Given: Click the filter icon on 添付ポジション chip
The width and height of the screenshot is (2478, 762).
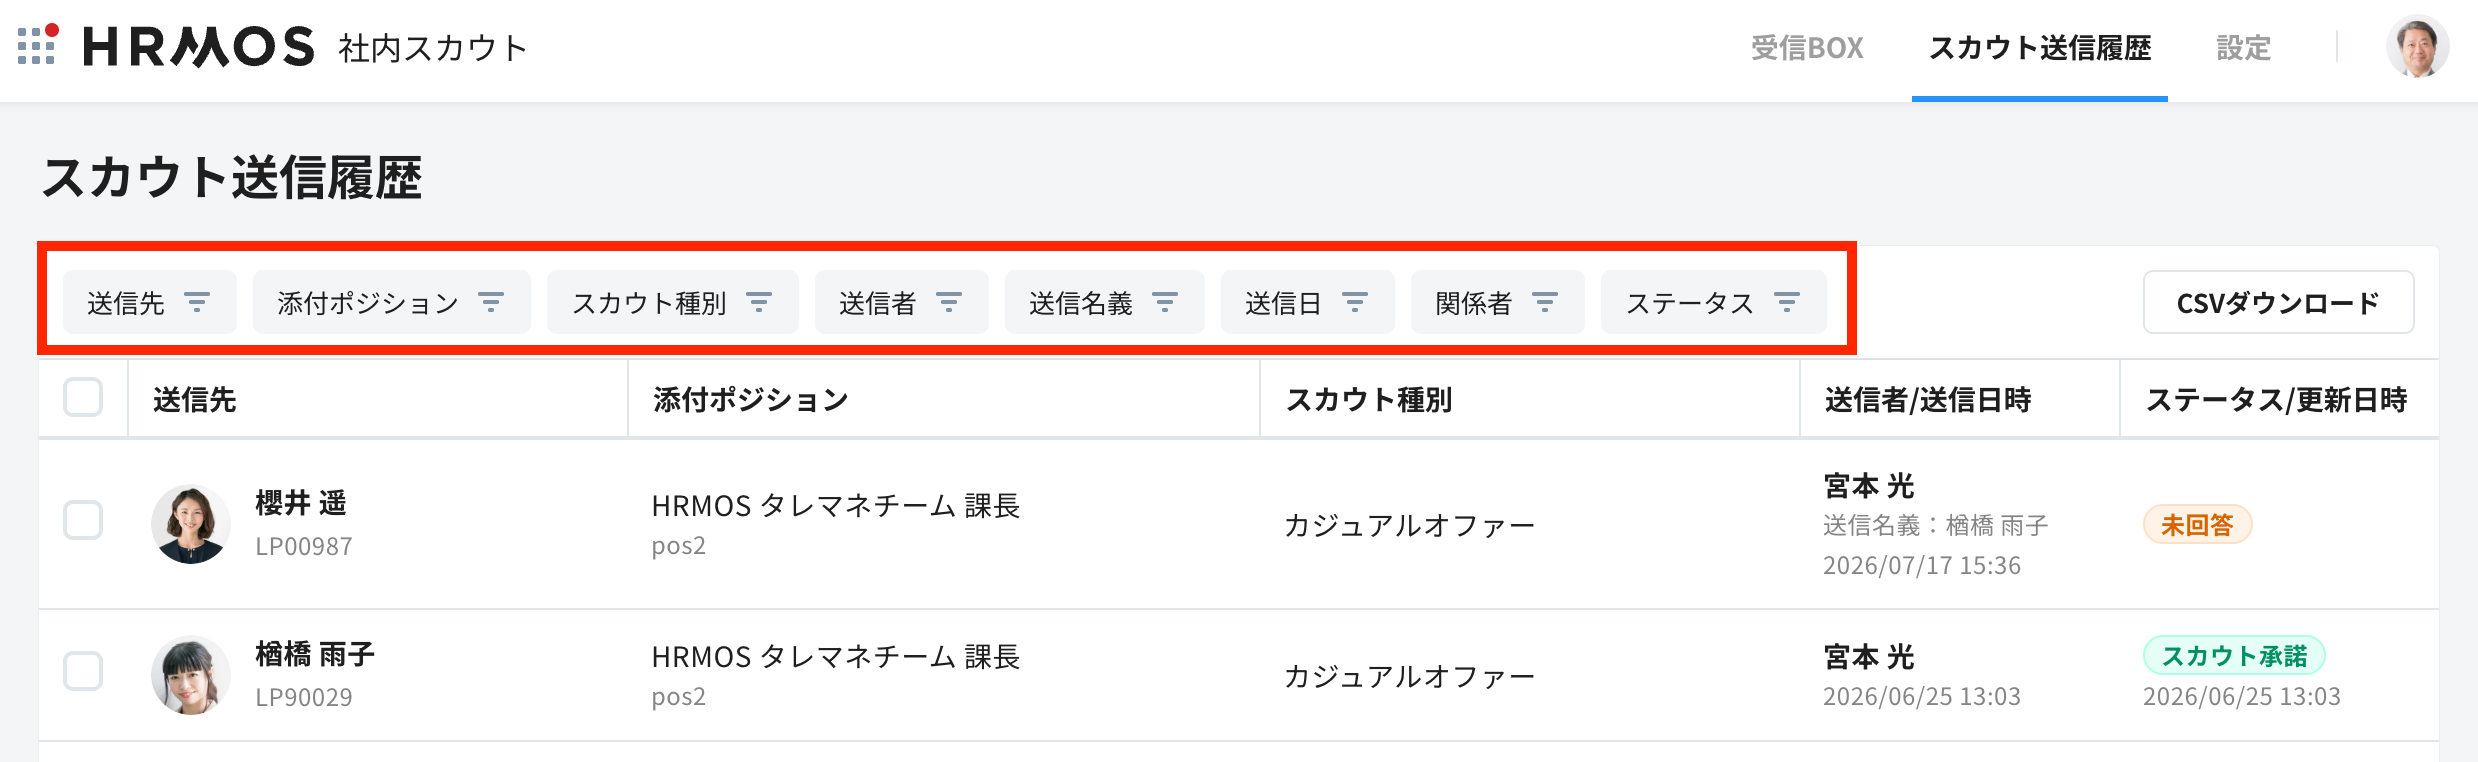Looking at the screenshot, I should point(491,302).
